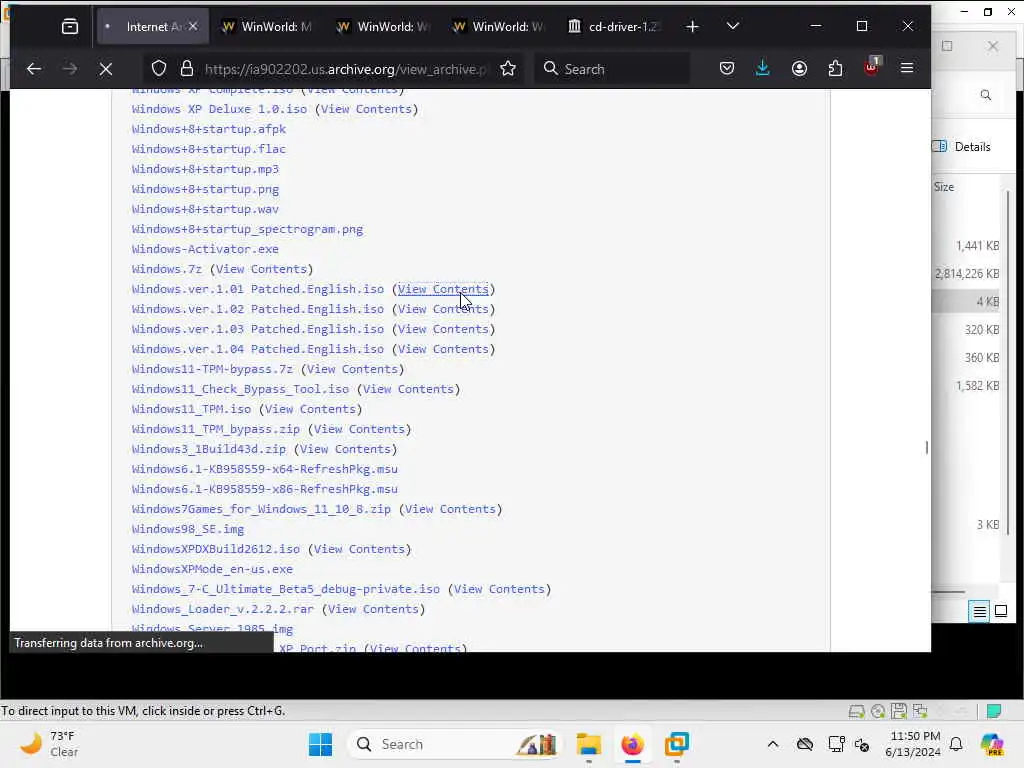This screenshot has width=1024, height=768.
Task: Open Firefox application hamburger menu
Action: click(x=907, y=69)
